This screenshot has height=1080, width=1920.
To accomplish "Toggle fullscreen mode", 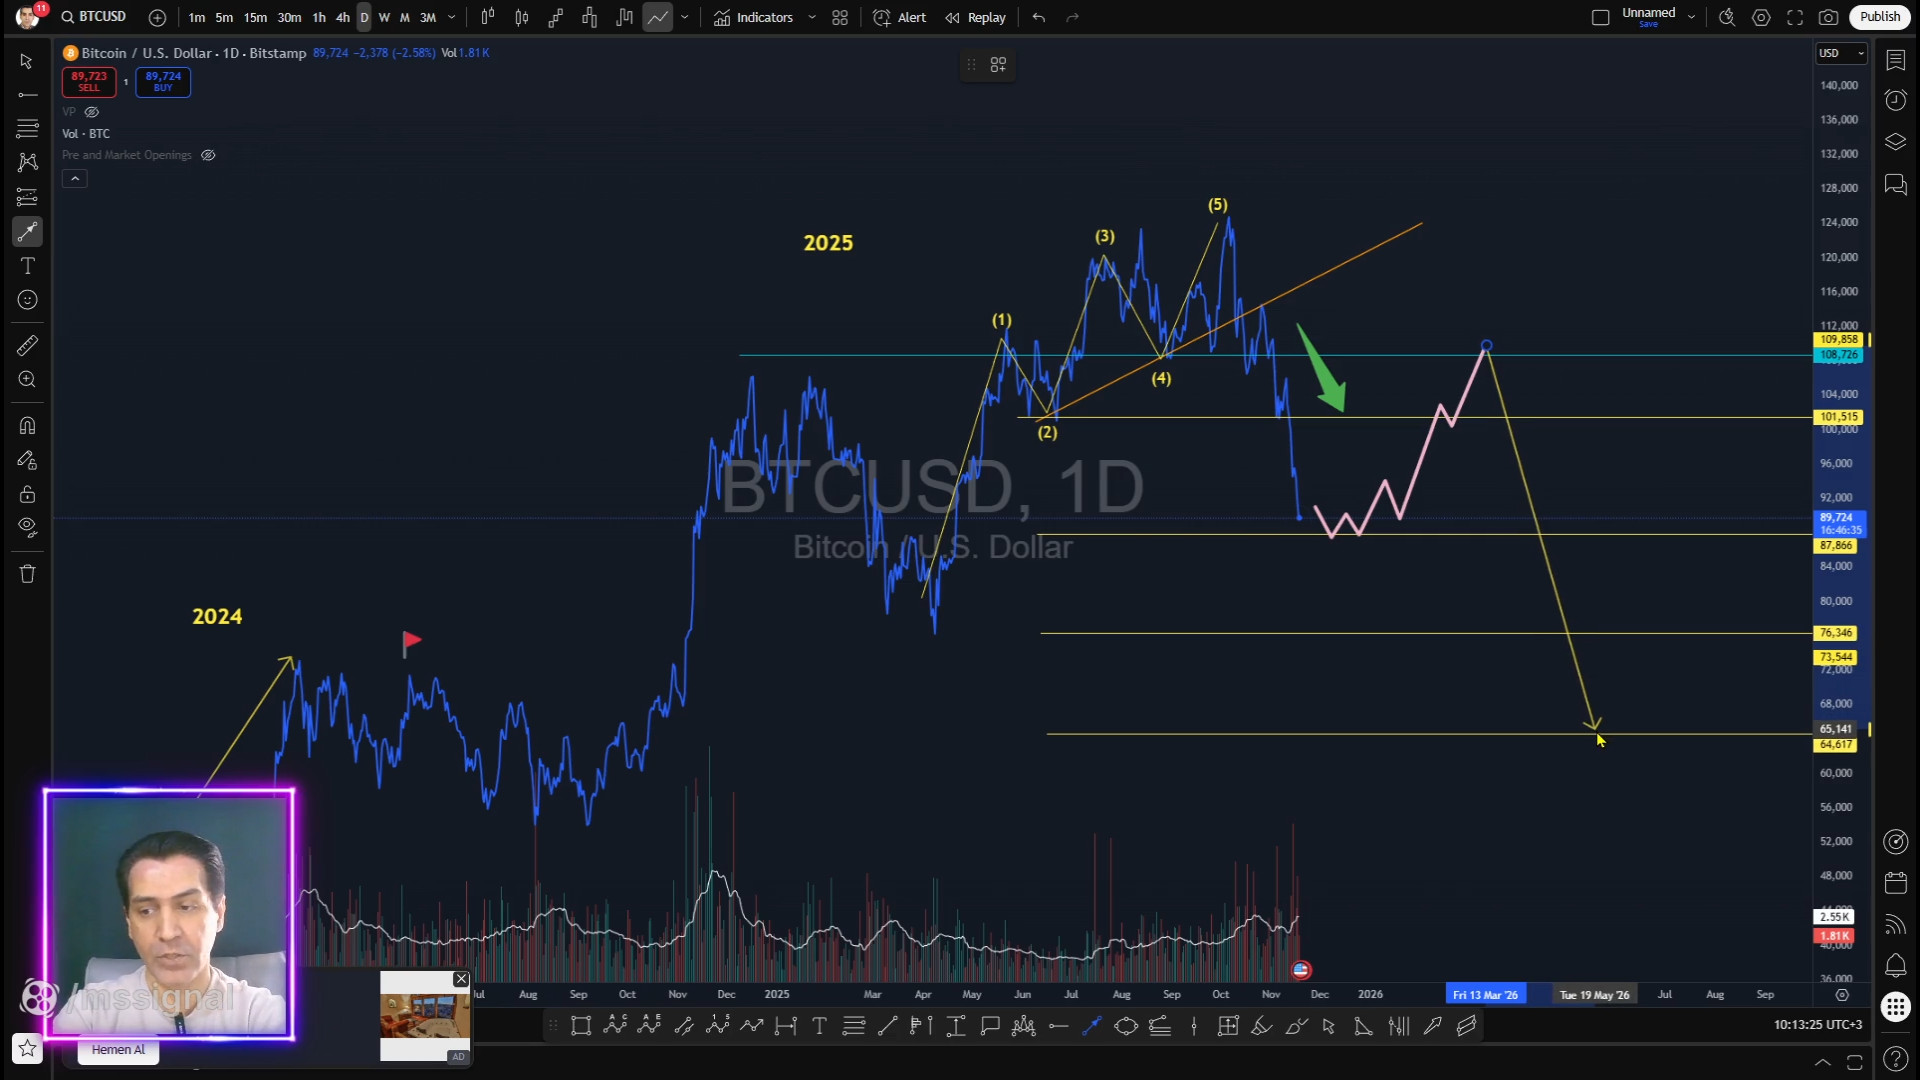I will (x=1795, y=17).
